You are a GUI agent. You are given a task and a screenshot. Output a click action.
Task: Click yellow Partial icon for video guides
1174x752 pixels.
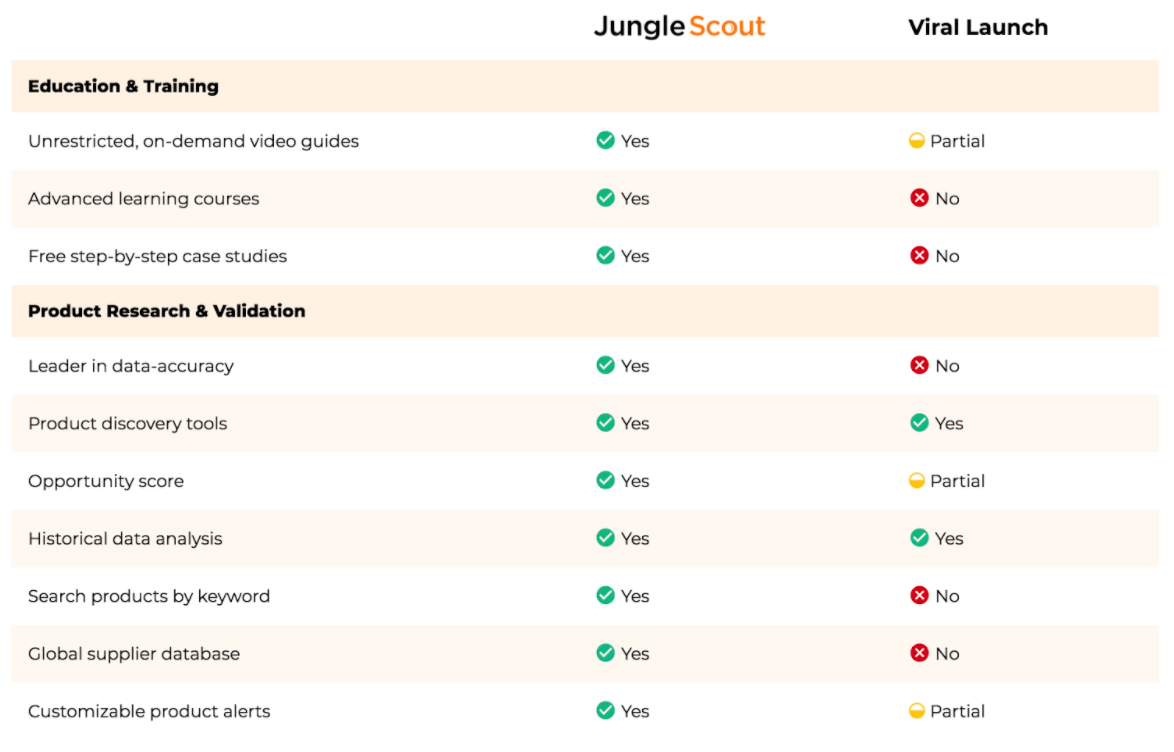click(916, 141)
